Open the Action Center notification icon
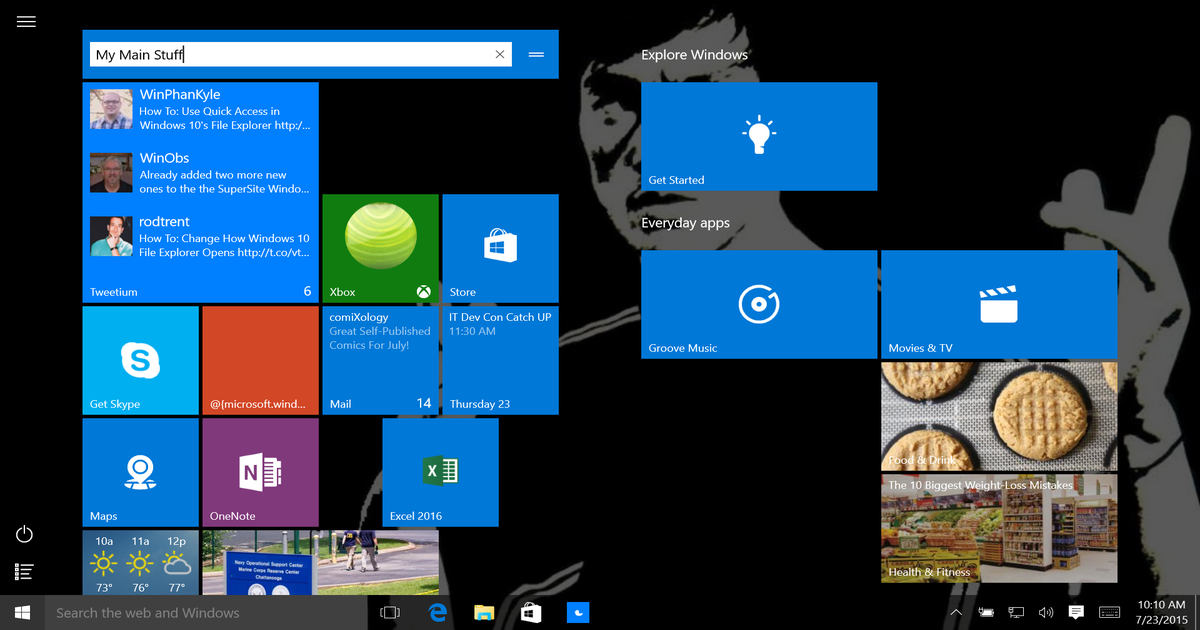 (x=1075, y=612)
